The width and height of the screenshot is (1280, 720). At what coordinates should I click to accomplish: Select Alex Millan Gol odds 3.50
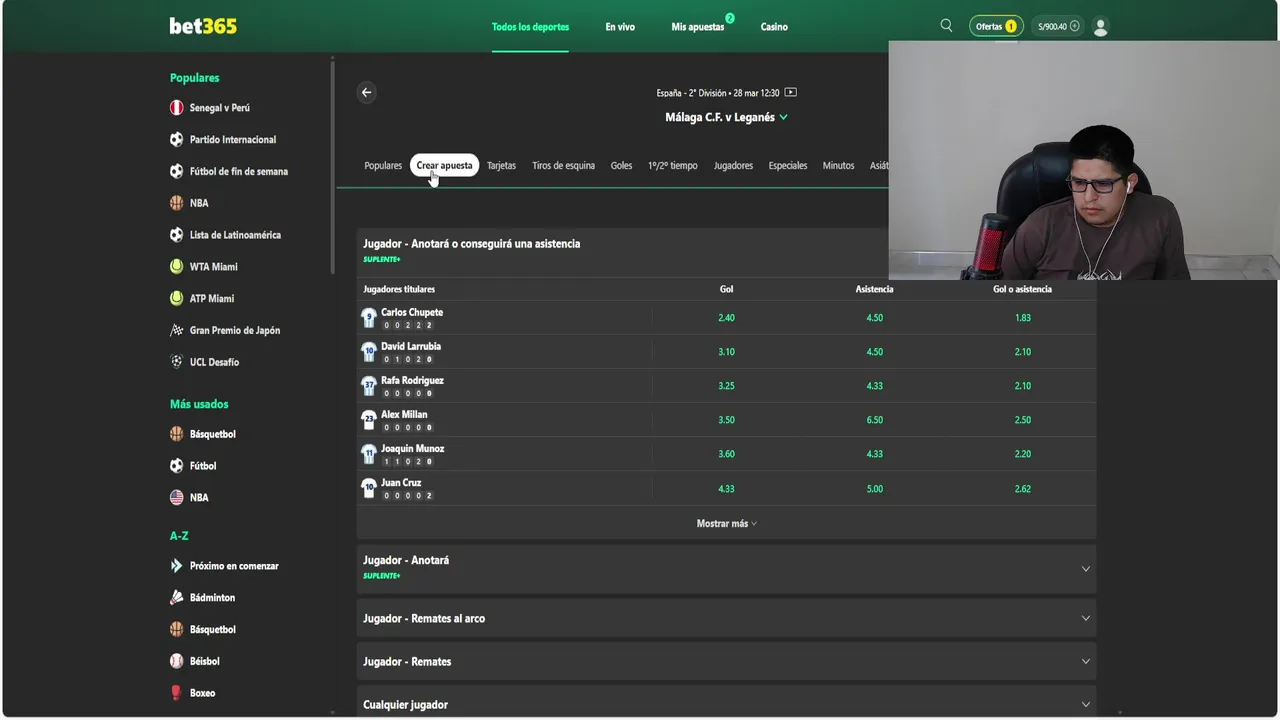pos(727,420)
